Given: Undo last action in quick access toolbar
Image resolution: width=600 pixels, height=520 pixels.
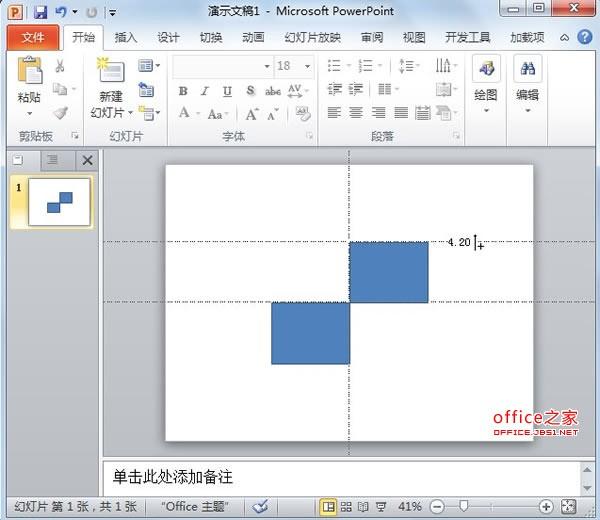Looking at the screenshot, I should pos(61,12).
